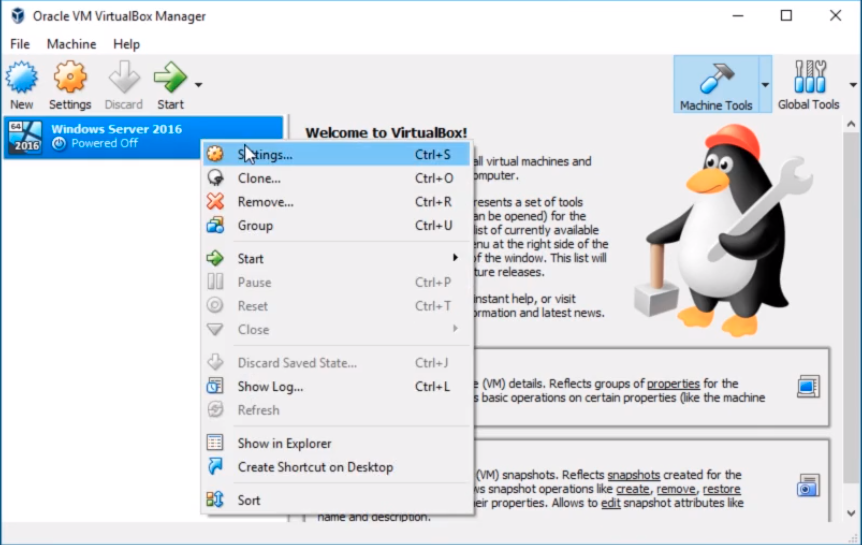Click the green Start arrow toolbar icon
The image size is (862, 545).
coord(170,79)
